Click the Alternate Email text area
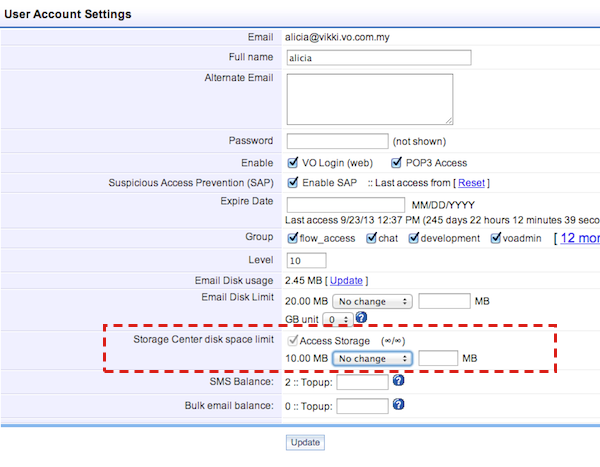 369,98
